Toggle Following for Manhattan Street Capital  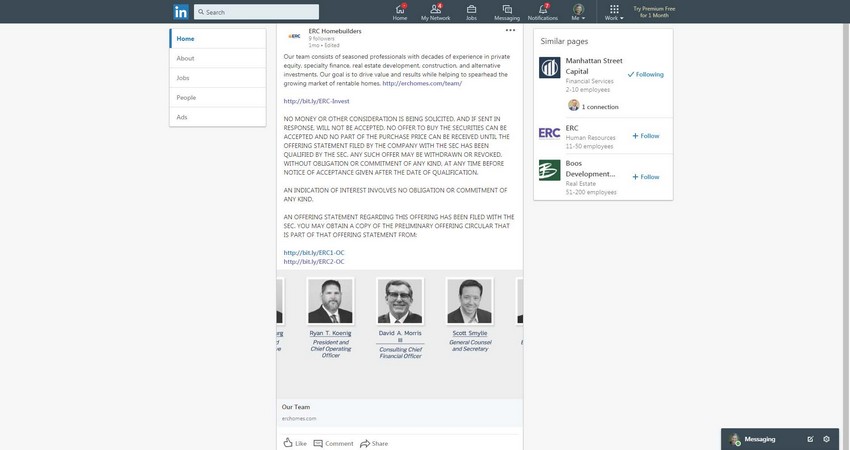(x=645, y=74)
